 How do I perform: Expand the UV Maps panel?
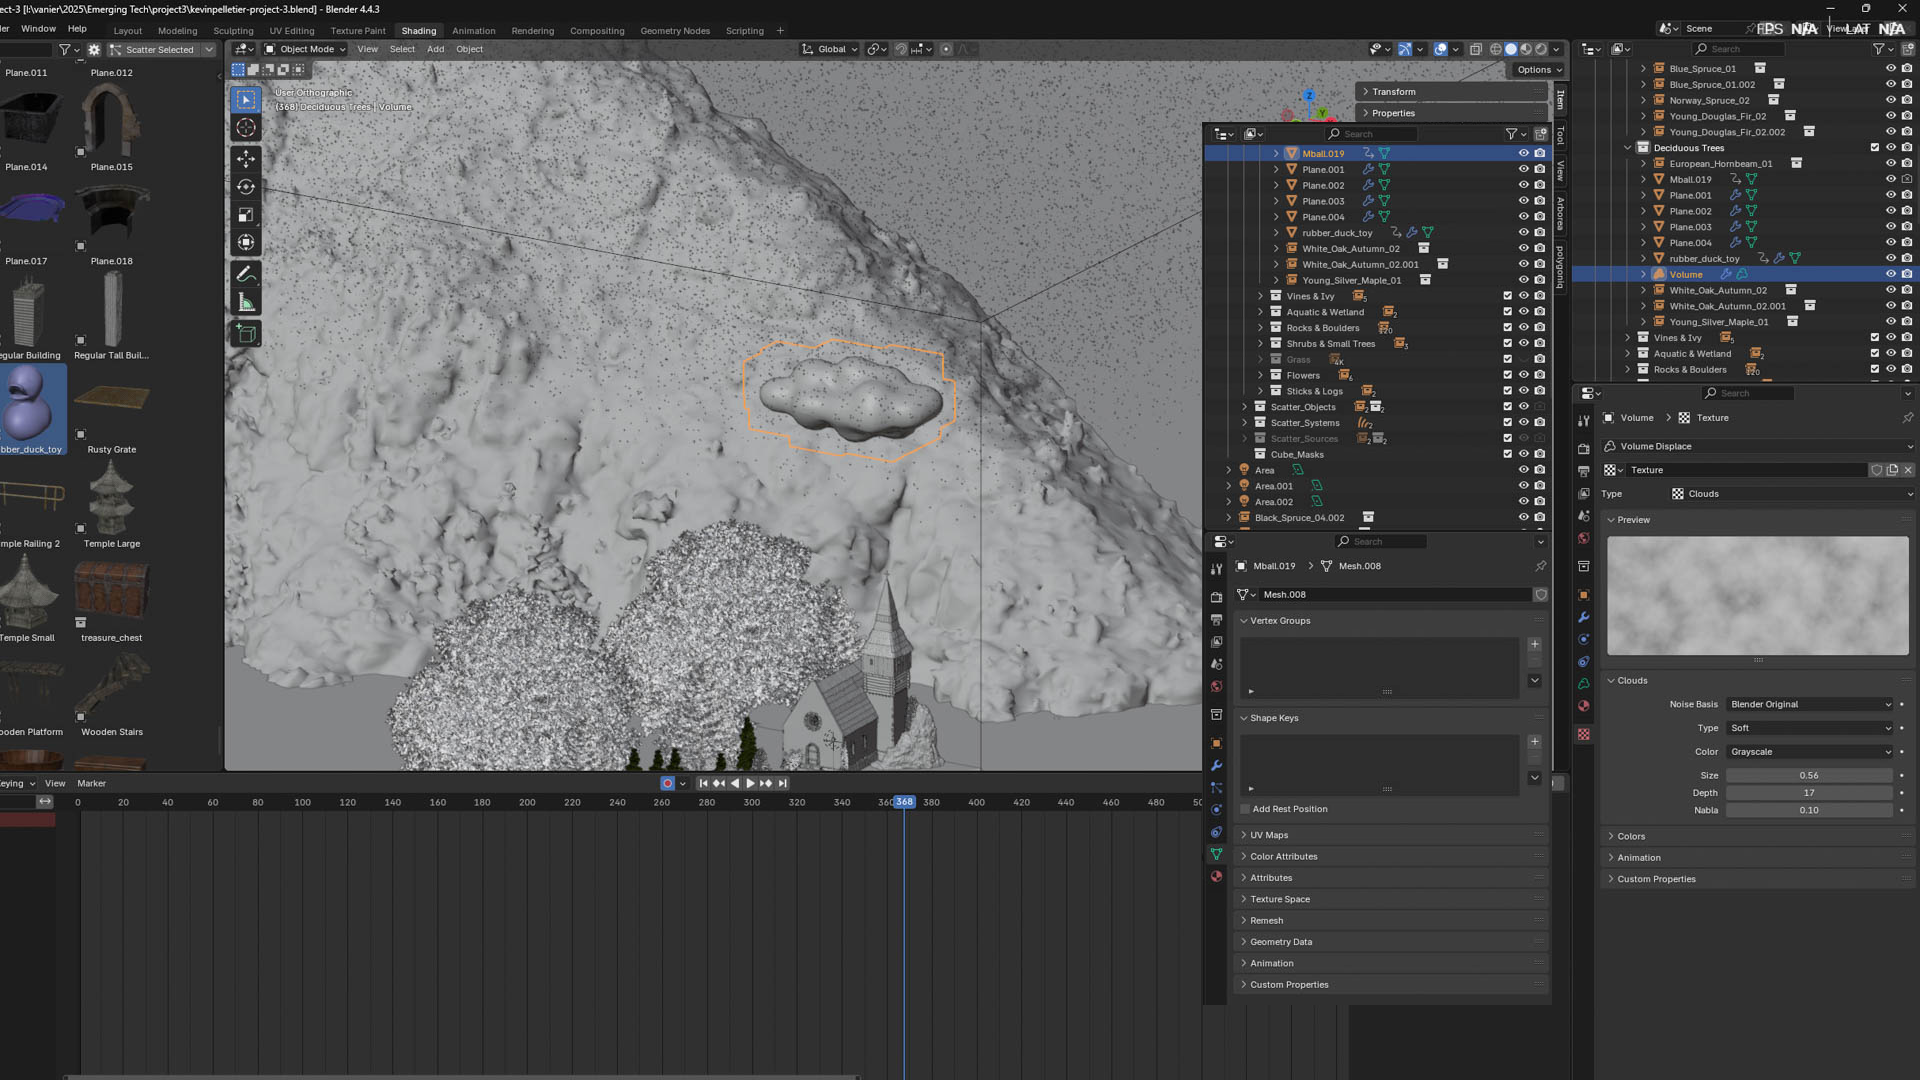(x=1269, y=835)
